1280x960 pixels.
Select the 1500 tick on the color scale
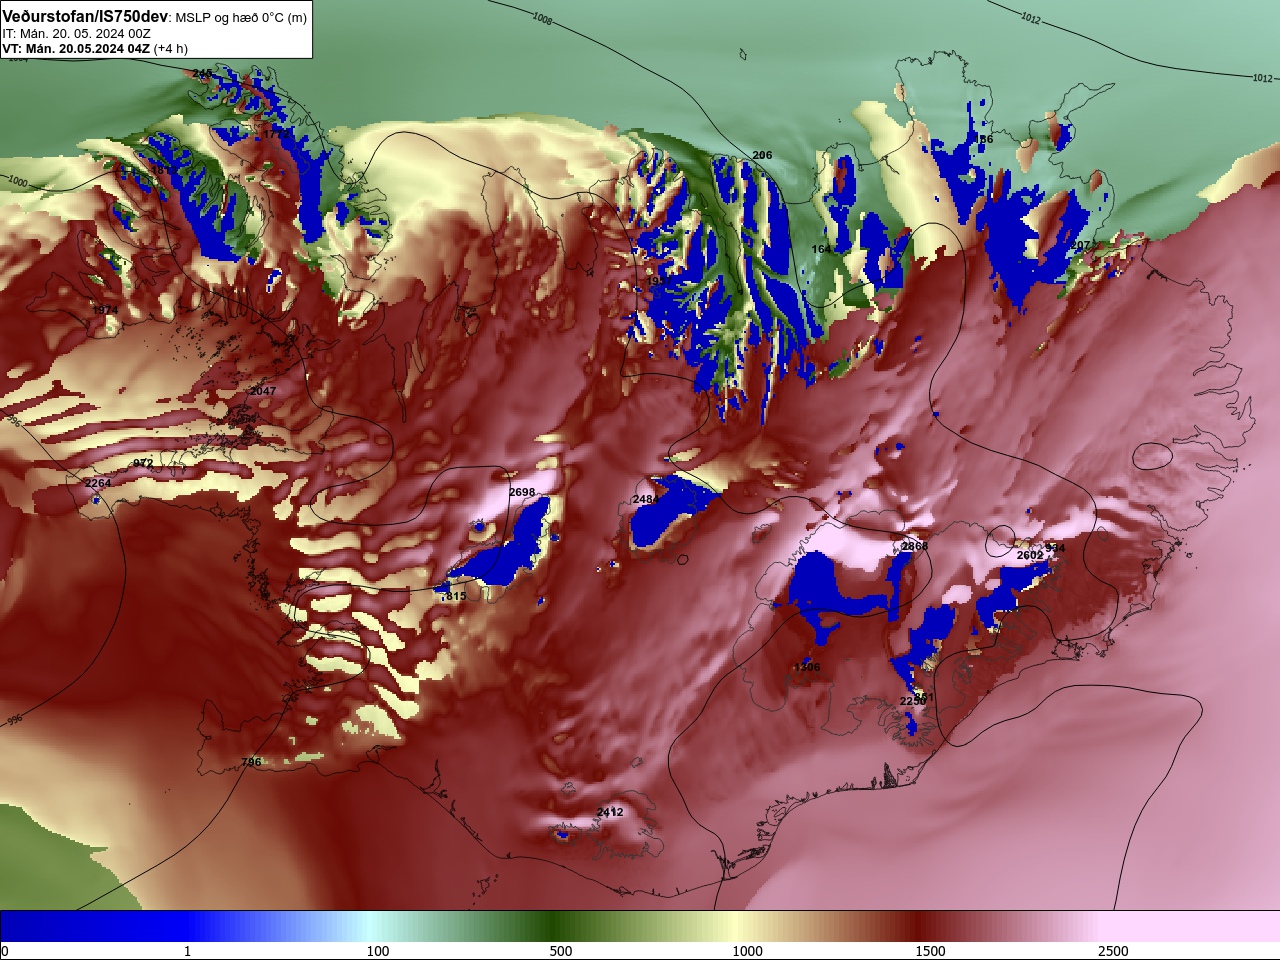click(x=930, y=951)
